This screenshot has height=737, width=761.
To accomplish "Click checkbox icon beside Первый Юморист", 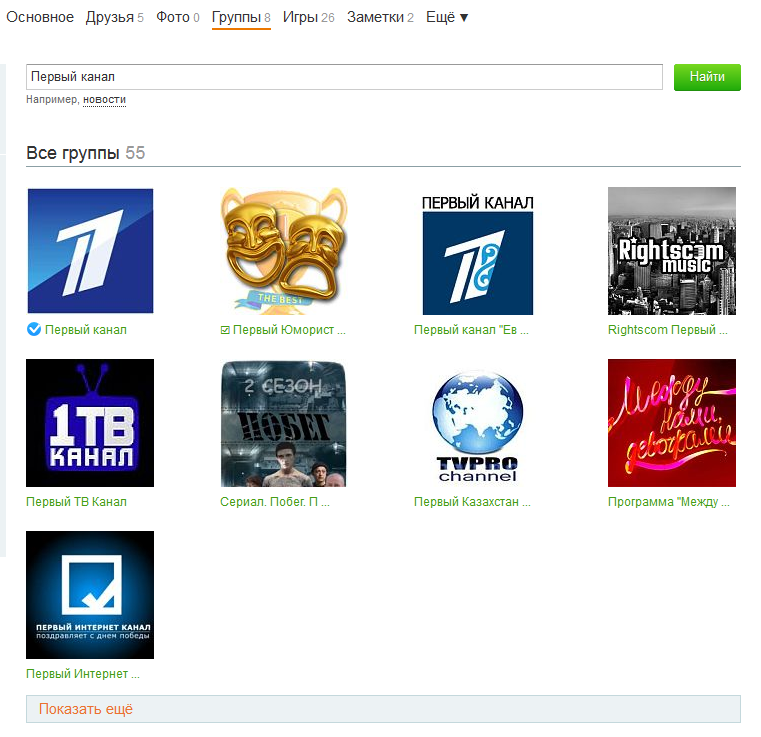I will [x=225, y=330].
